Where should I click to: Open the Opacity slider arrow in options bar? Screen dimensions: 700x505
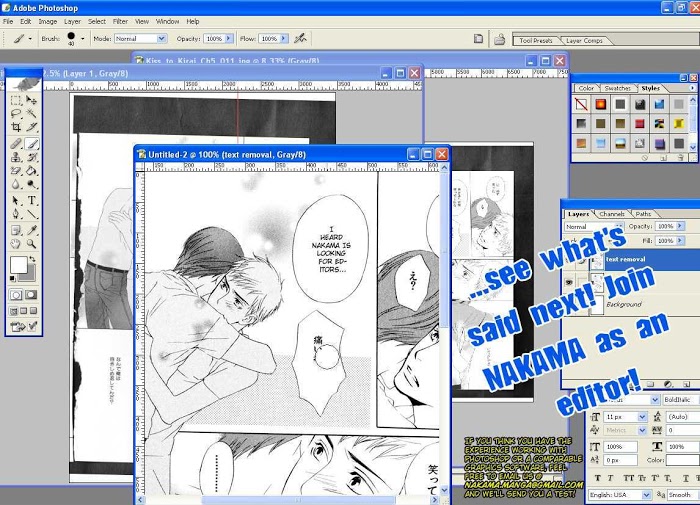(x=227, y=38)
